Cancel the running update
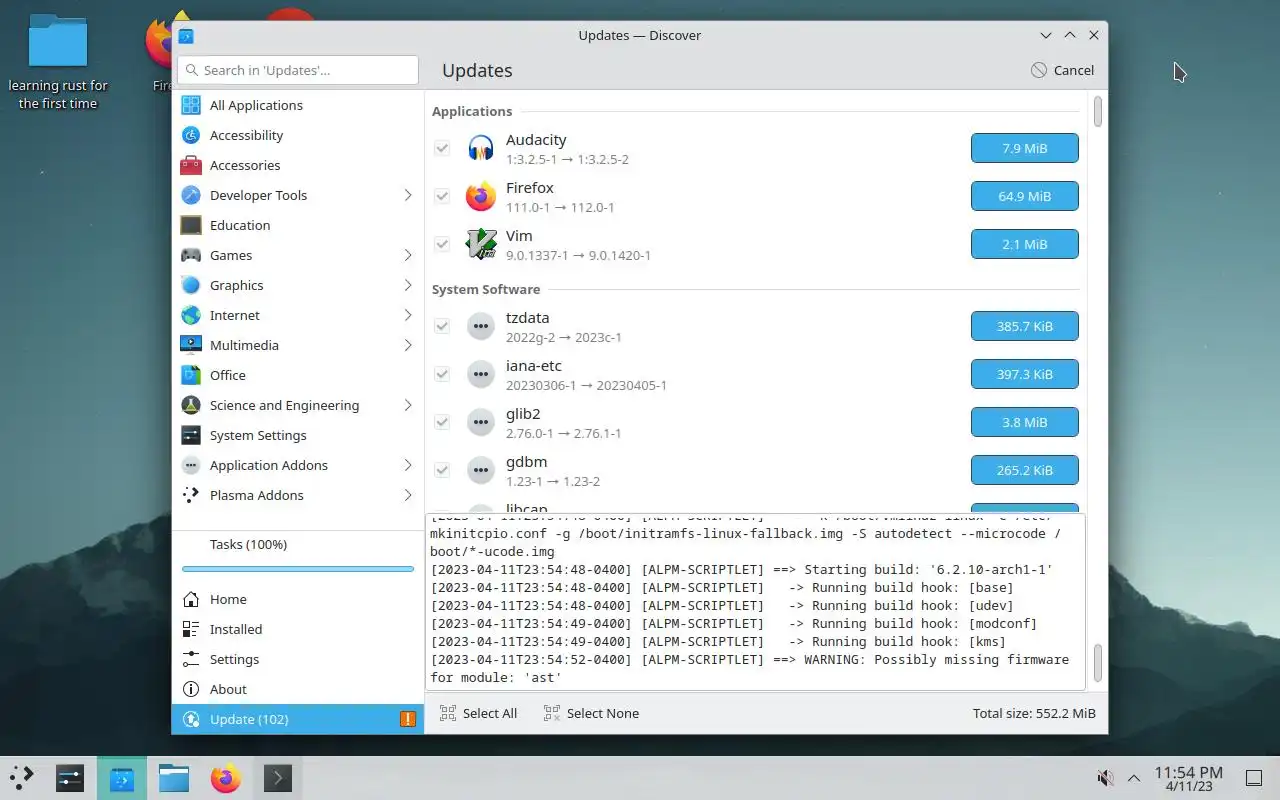Viewport: 1280px width, 800px height. pyautogui.click(x=1062, y=70)
